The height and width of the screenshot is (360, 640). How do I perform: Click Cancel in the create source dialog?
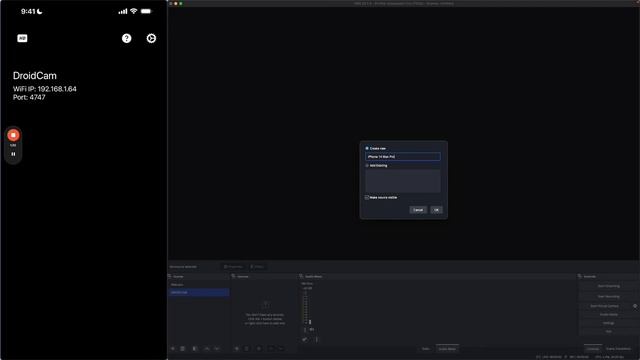click(x=418, y=210)
